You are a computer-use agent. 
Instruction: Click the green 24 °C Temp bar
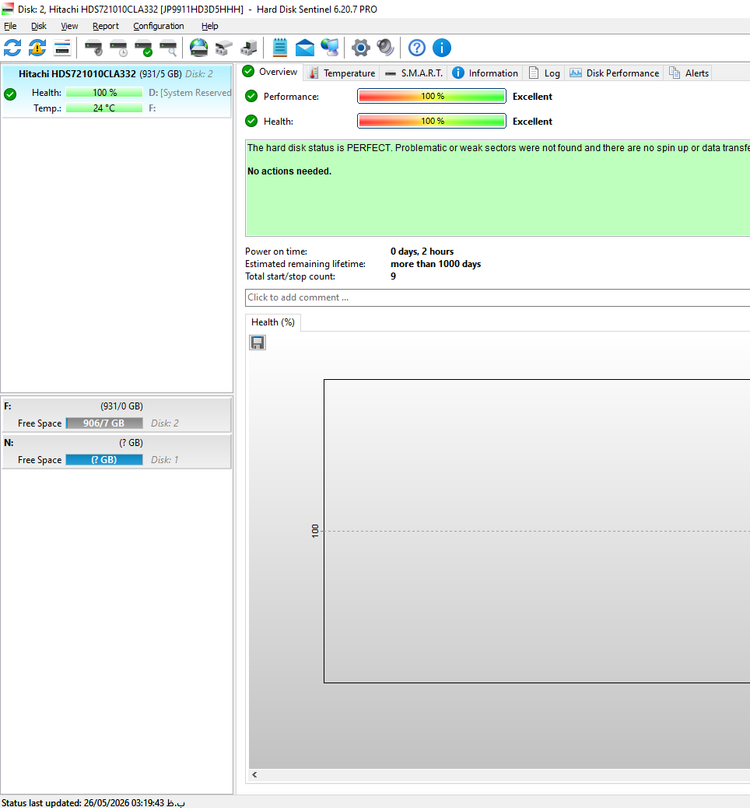tap(104, 108)
